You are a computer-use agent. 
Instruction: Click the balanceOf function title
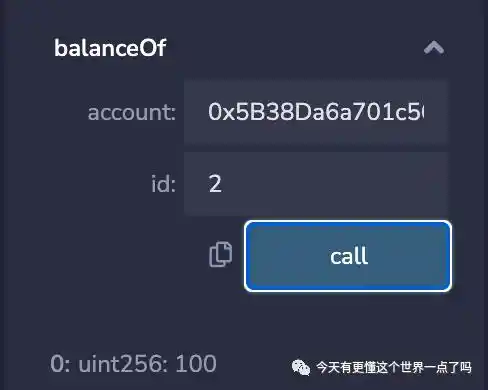pyautogui.click(x=110, y=48)
